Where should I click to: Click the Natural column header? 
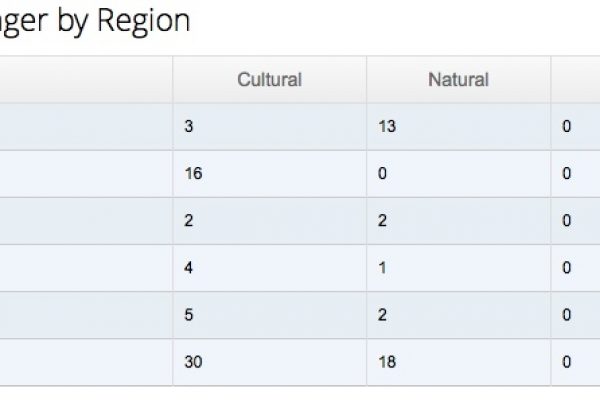[458, 79]
